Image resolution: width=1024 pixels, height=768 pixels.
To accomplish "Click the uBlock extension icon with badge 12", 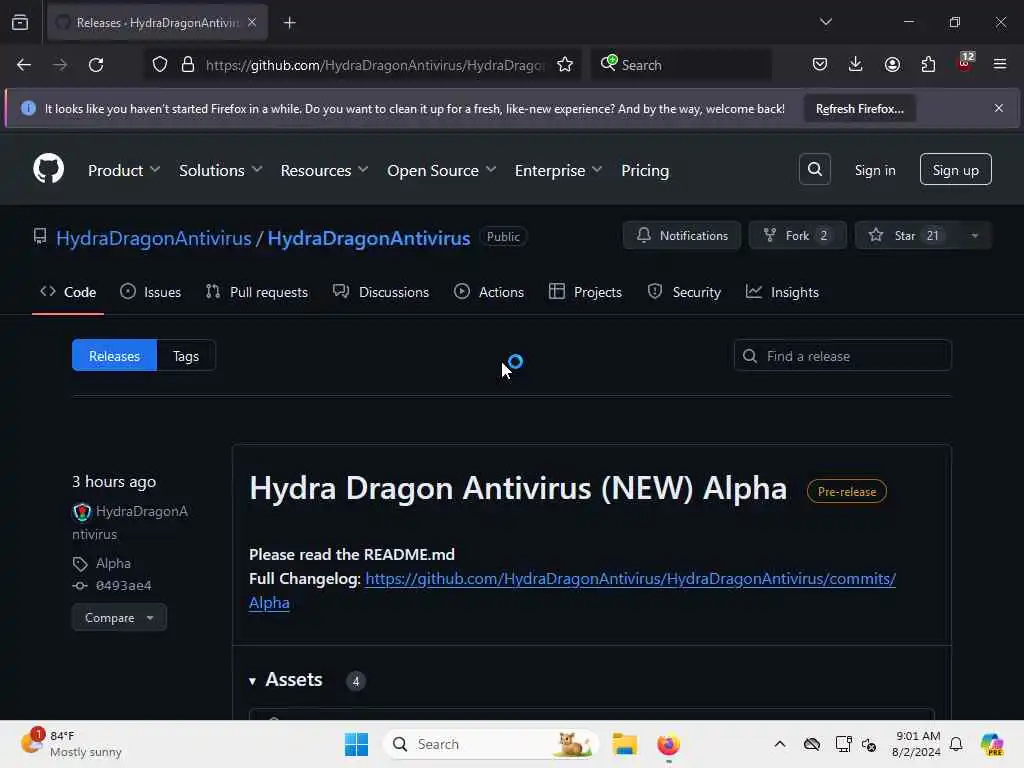I will click(965, 63).
